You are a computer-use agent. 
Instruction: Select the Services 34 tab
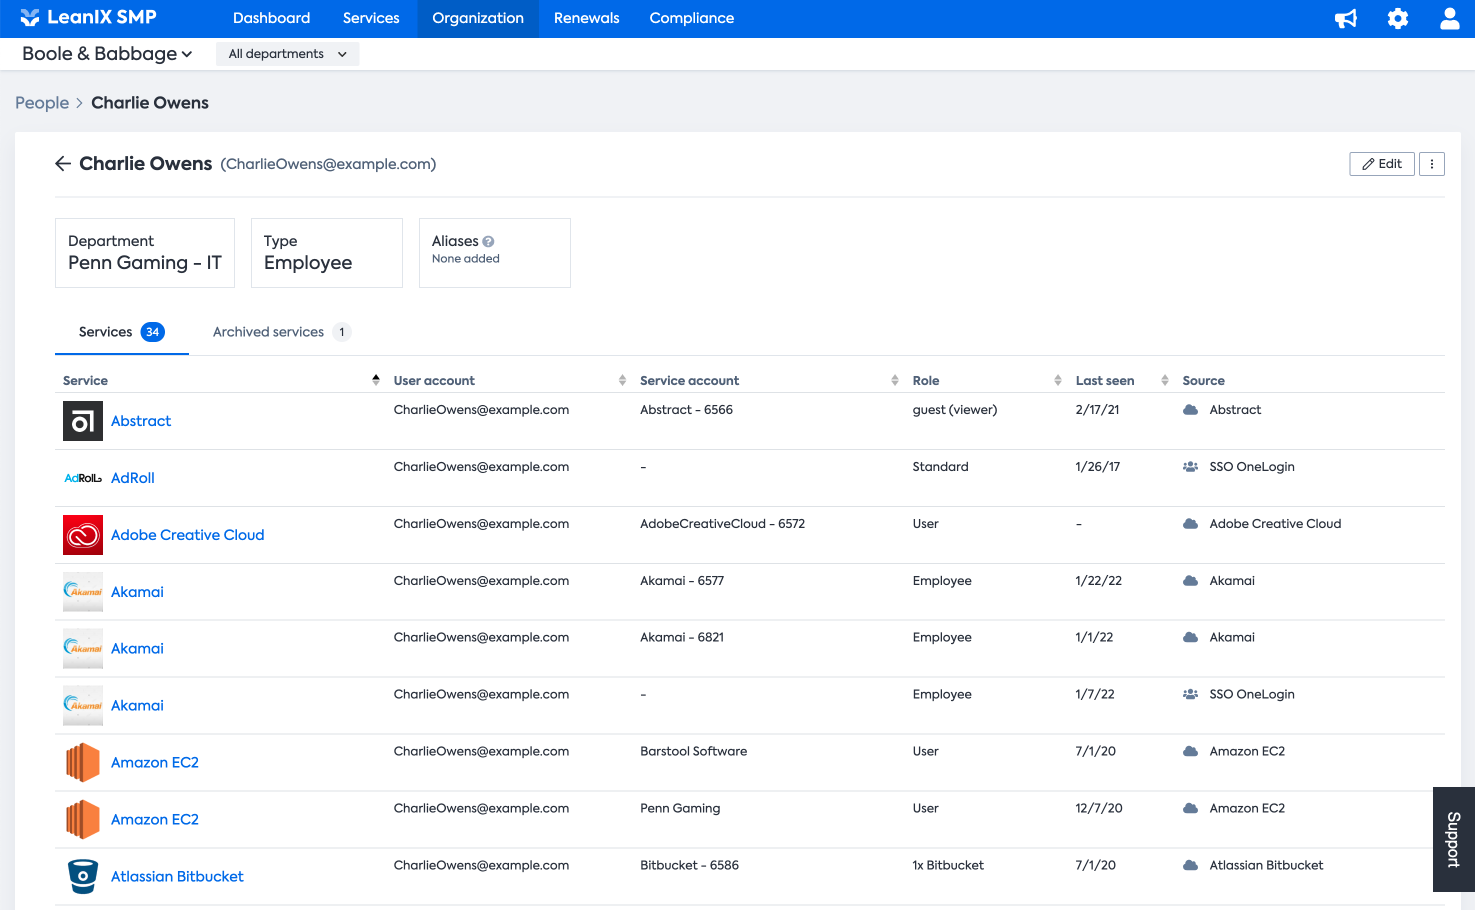coord(122,332)
